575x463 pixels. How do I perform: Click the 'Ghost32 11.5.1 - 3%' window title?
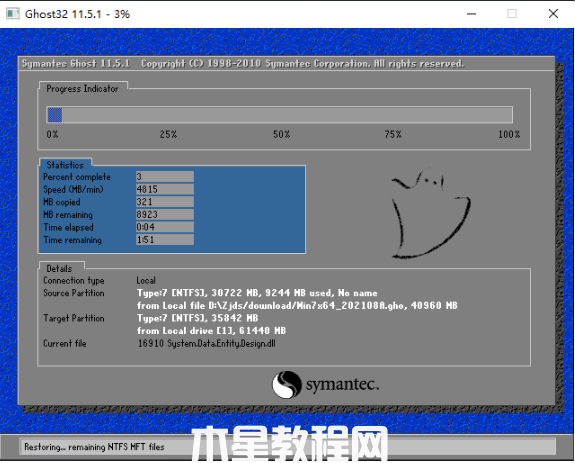coord(77,14)
